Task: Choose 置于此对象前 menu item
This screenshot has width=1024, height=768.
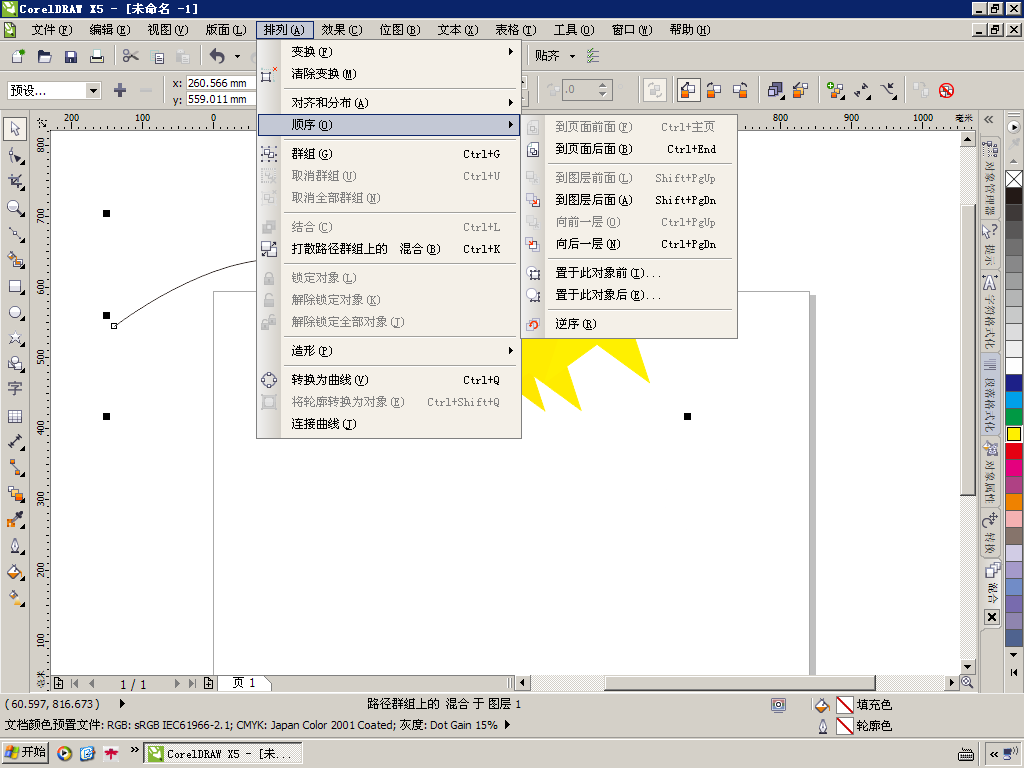Action: (x=630, y=273)
